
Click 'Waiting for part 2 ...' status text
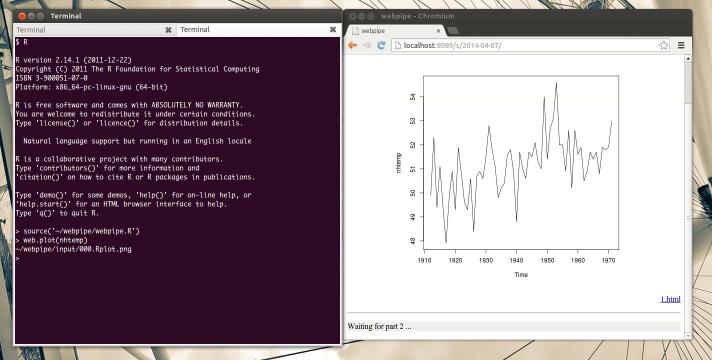pos(379,326)
